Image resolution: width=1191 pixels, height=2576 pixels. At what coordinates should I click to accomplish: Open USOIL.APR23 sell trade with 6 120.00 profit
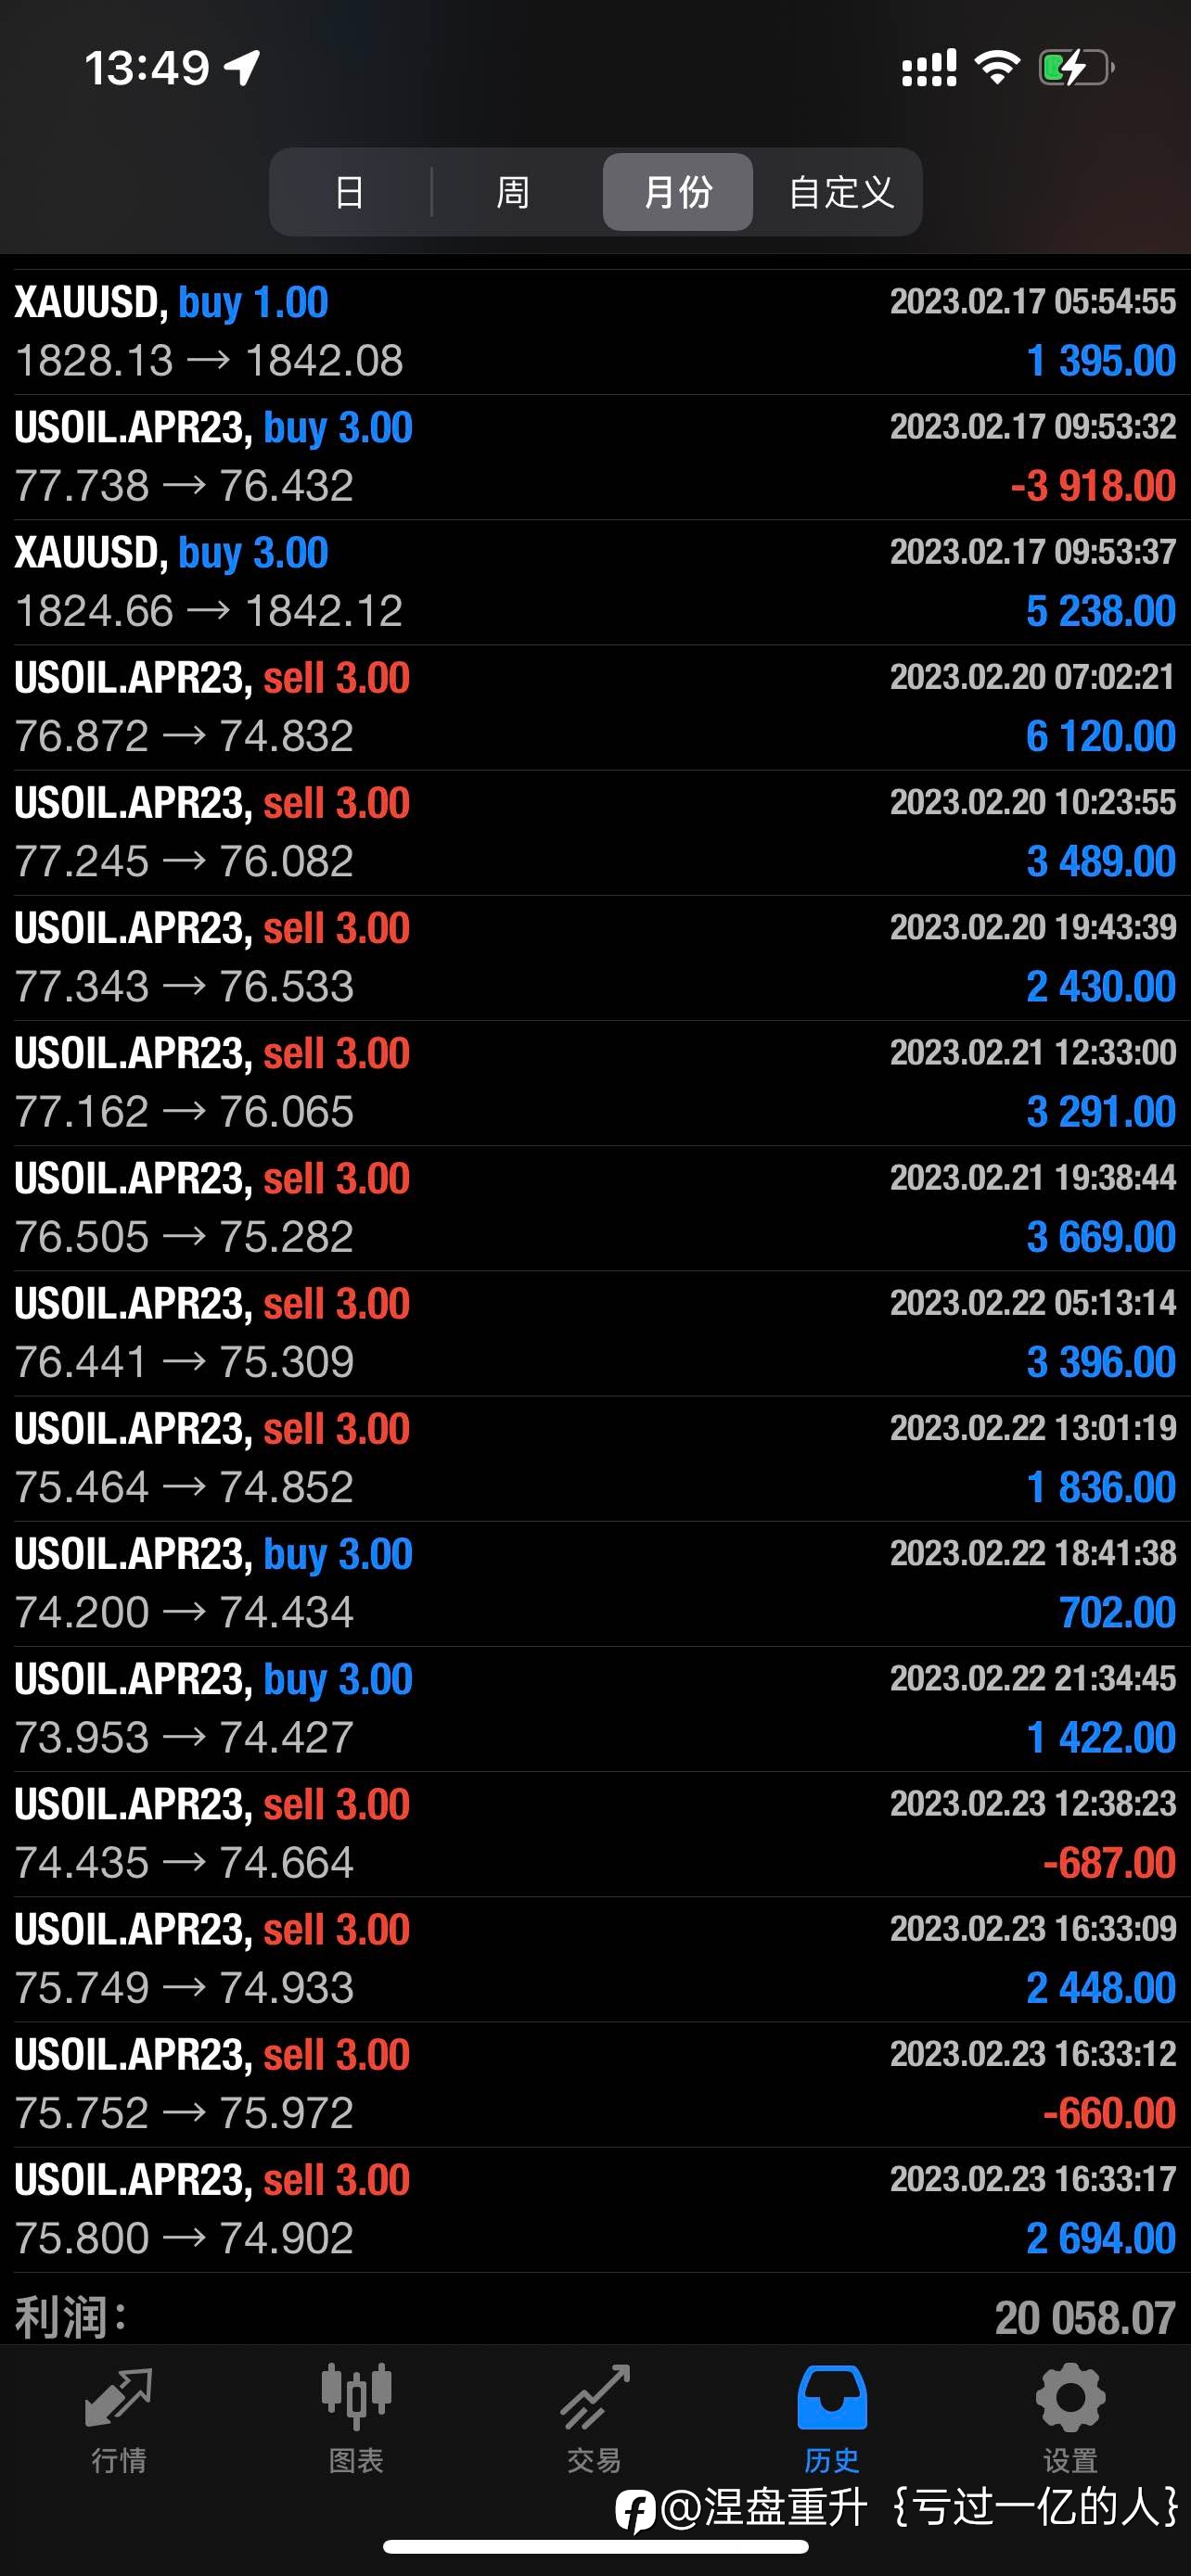pos(595,707)
